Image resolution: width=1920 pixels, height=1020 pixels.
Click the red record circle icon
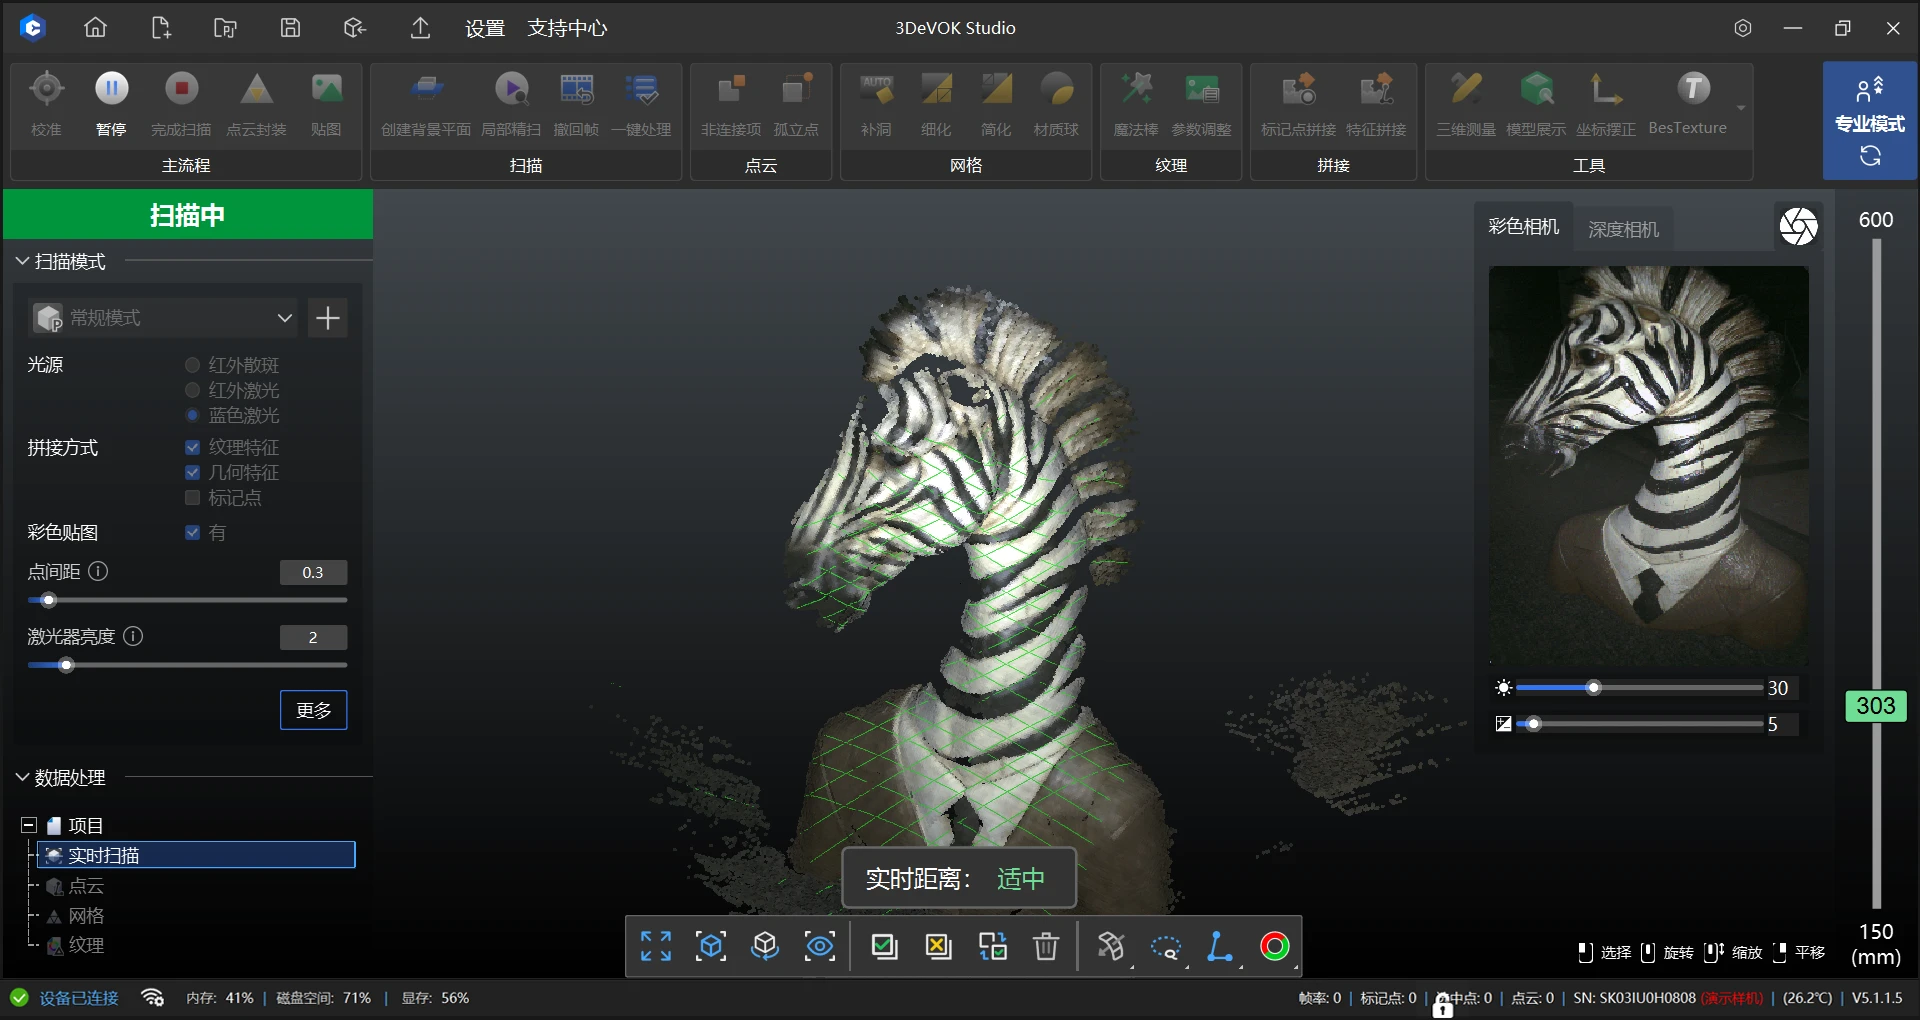(x=1274, y=946)
